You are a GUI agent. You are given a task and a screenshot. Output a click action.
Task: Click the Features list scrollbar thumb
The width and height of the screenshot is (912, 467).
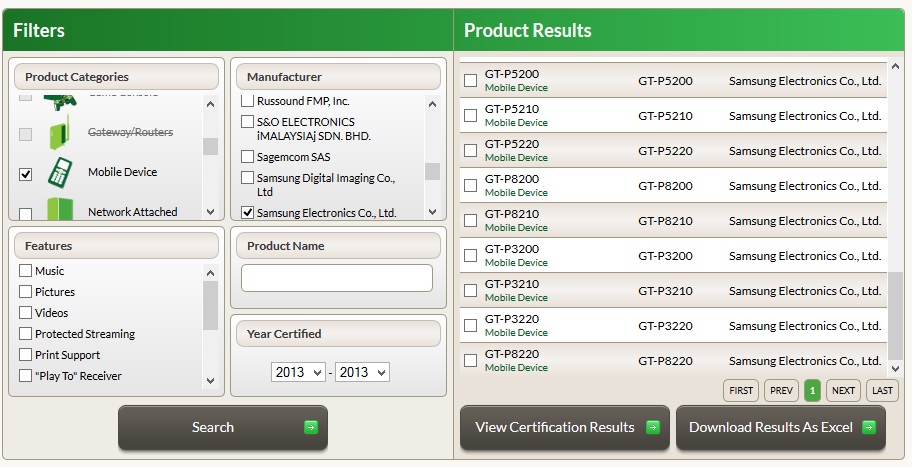(211, 305)
